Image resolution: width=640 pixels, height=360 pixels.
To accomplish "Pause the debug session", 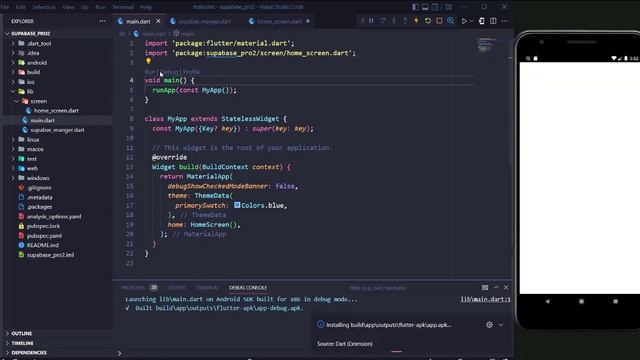I will (371, 21).
